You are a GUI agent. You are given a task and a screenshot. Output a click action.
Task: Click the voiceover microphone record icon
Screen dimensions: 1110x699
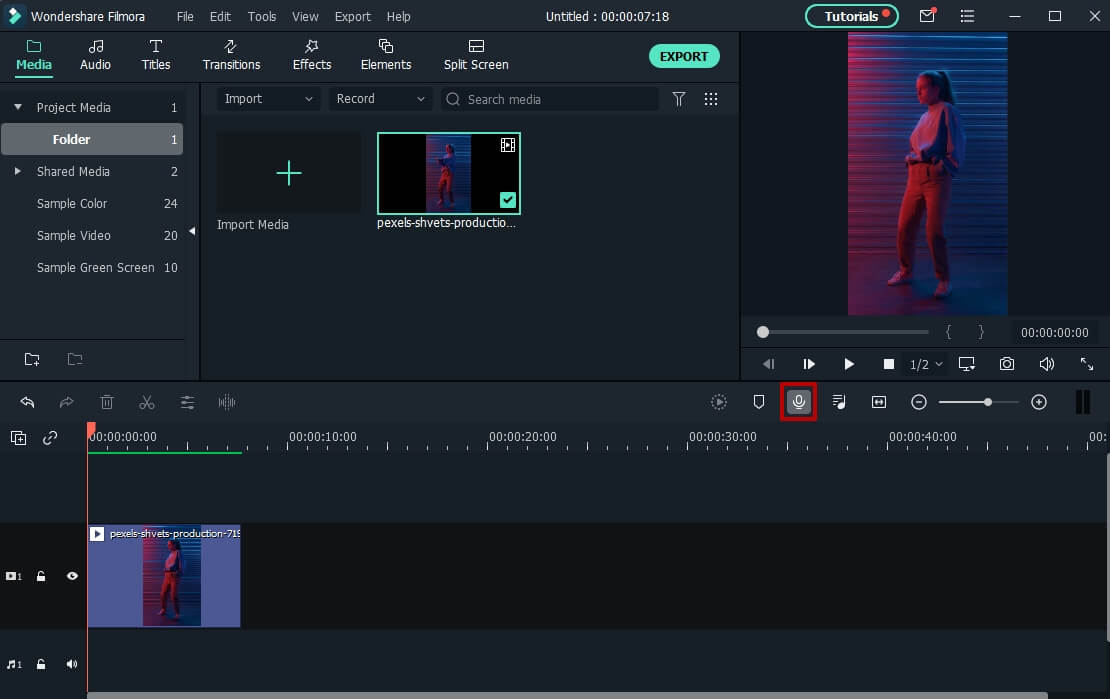(x=799, y=402)
